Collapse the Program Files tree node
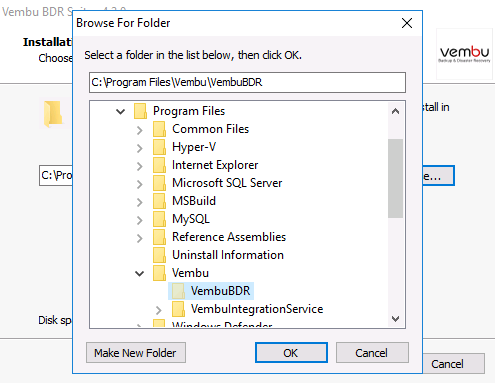 coord(121,111)
